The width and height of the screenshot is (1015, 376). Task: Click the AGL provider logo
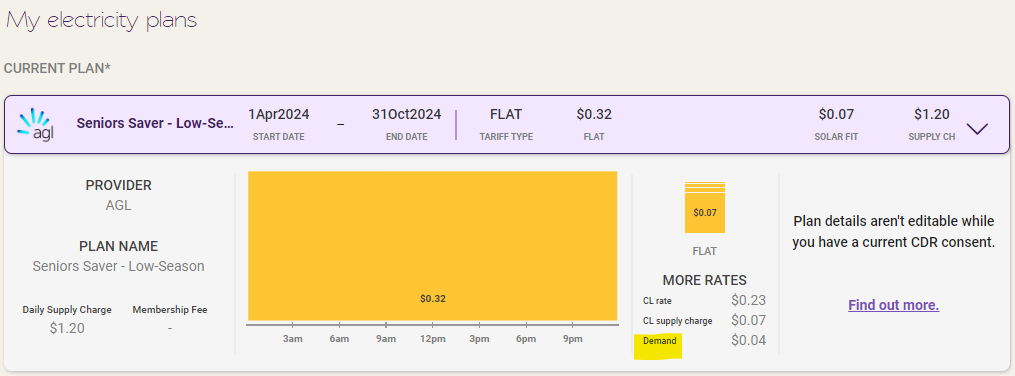[x=36, y=126]
